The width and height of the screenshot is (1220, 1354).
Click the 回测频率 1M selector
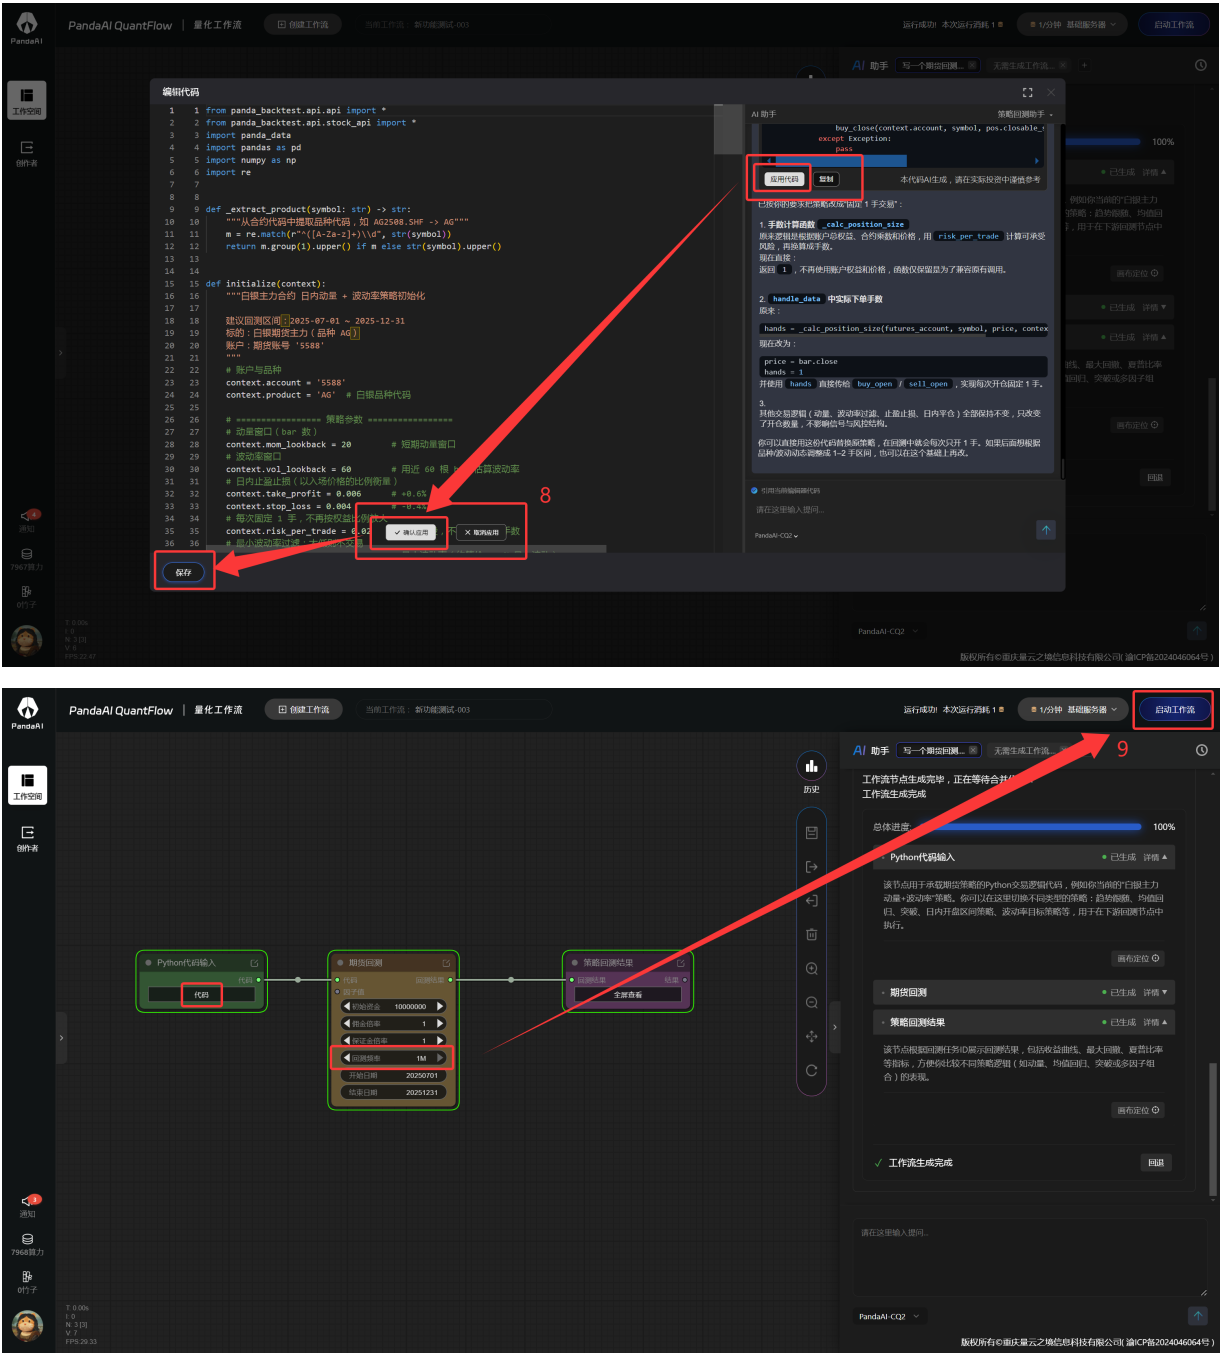tap(393, 1057)
